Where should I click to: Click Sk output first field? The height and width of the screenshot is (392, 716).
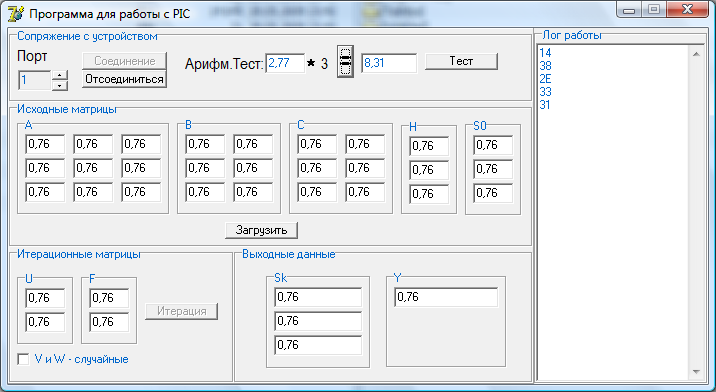[x=318, y=297]
